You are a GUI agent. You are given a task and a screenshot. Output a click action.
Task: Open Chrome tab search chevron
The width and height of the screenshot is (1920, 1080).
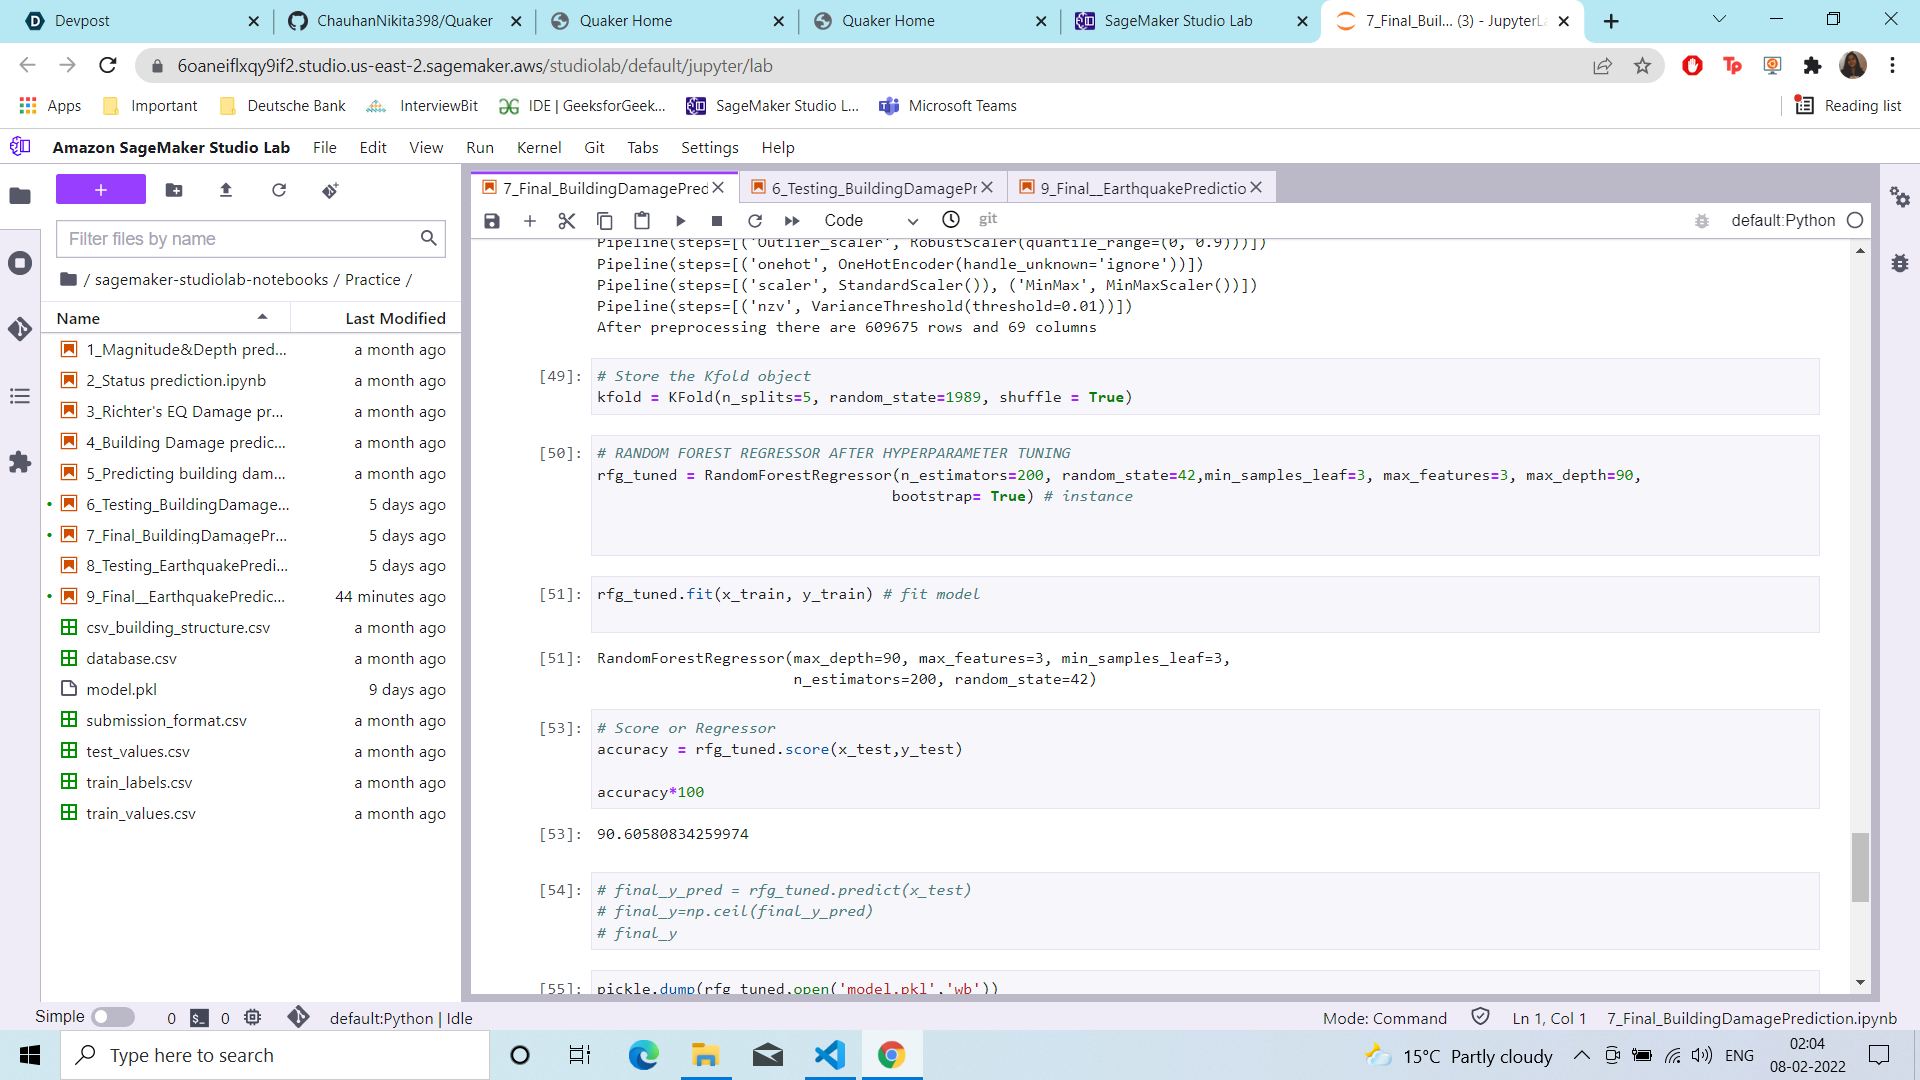(x=1719, y=19)
